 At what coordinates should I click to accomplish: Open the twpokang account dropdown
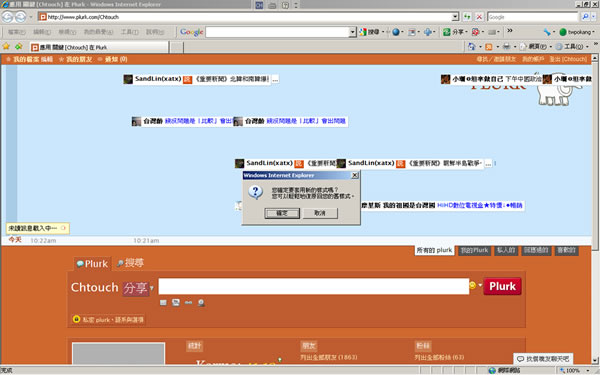577,32
